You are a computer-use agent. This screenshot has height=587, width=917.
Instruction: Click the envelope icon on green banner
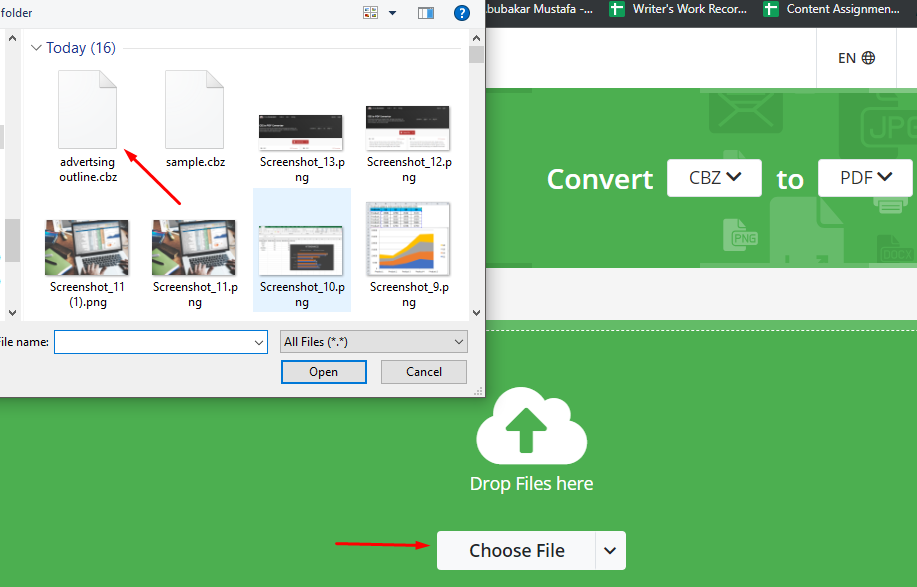point(745,113)
